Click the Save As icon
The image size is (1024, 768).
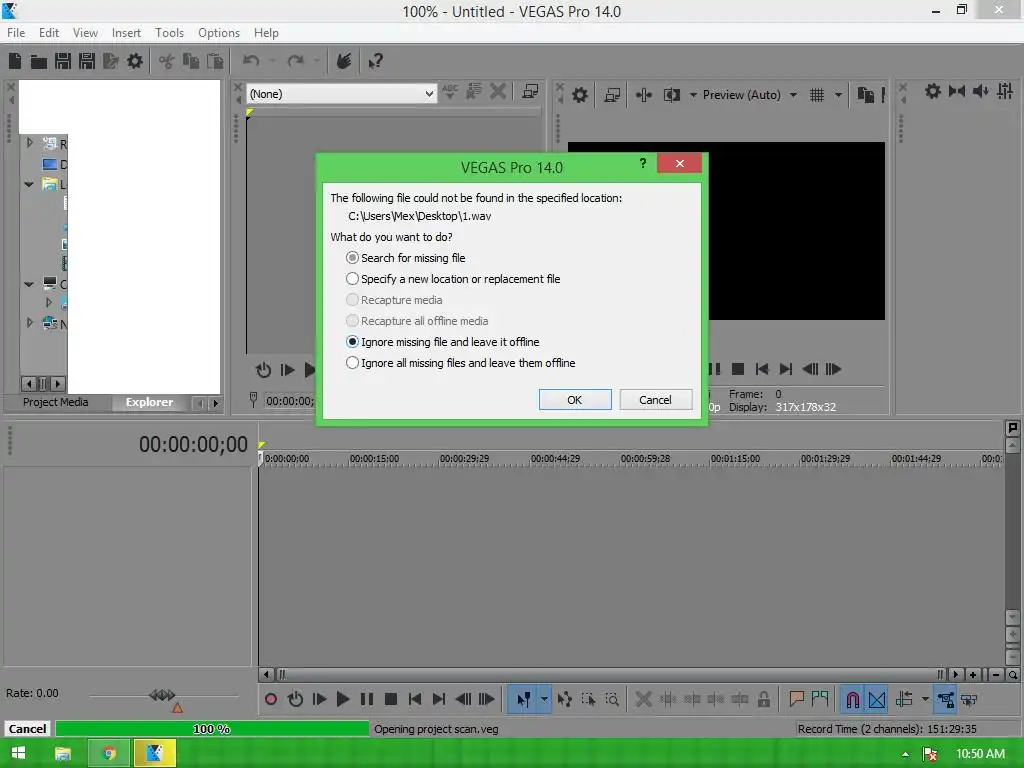tap(87, 61)
